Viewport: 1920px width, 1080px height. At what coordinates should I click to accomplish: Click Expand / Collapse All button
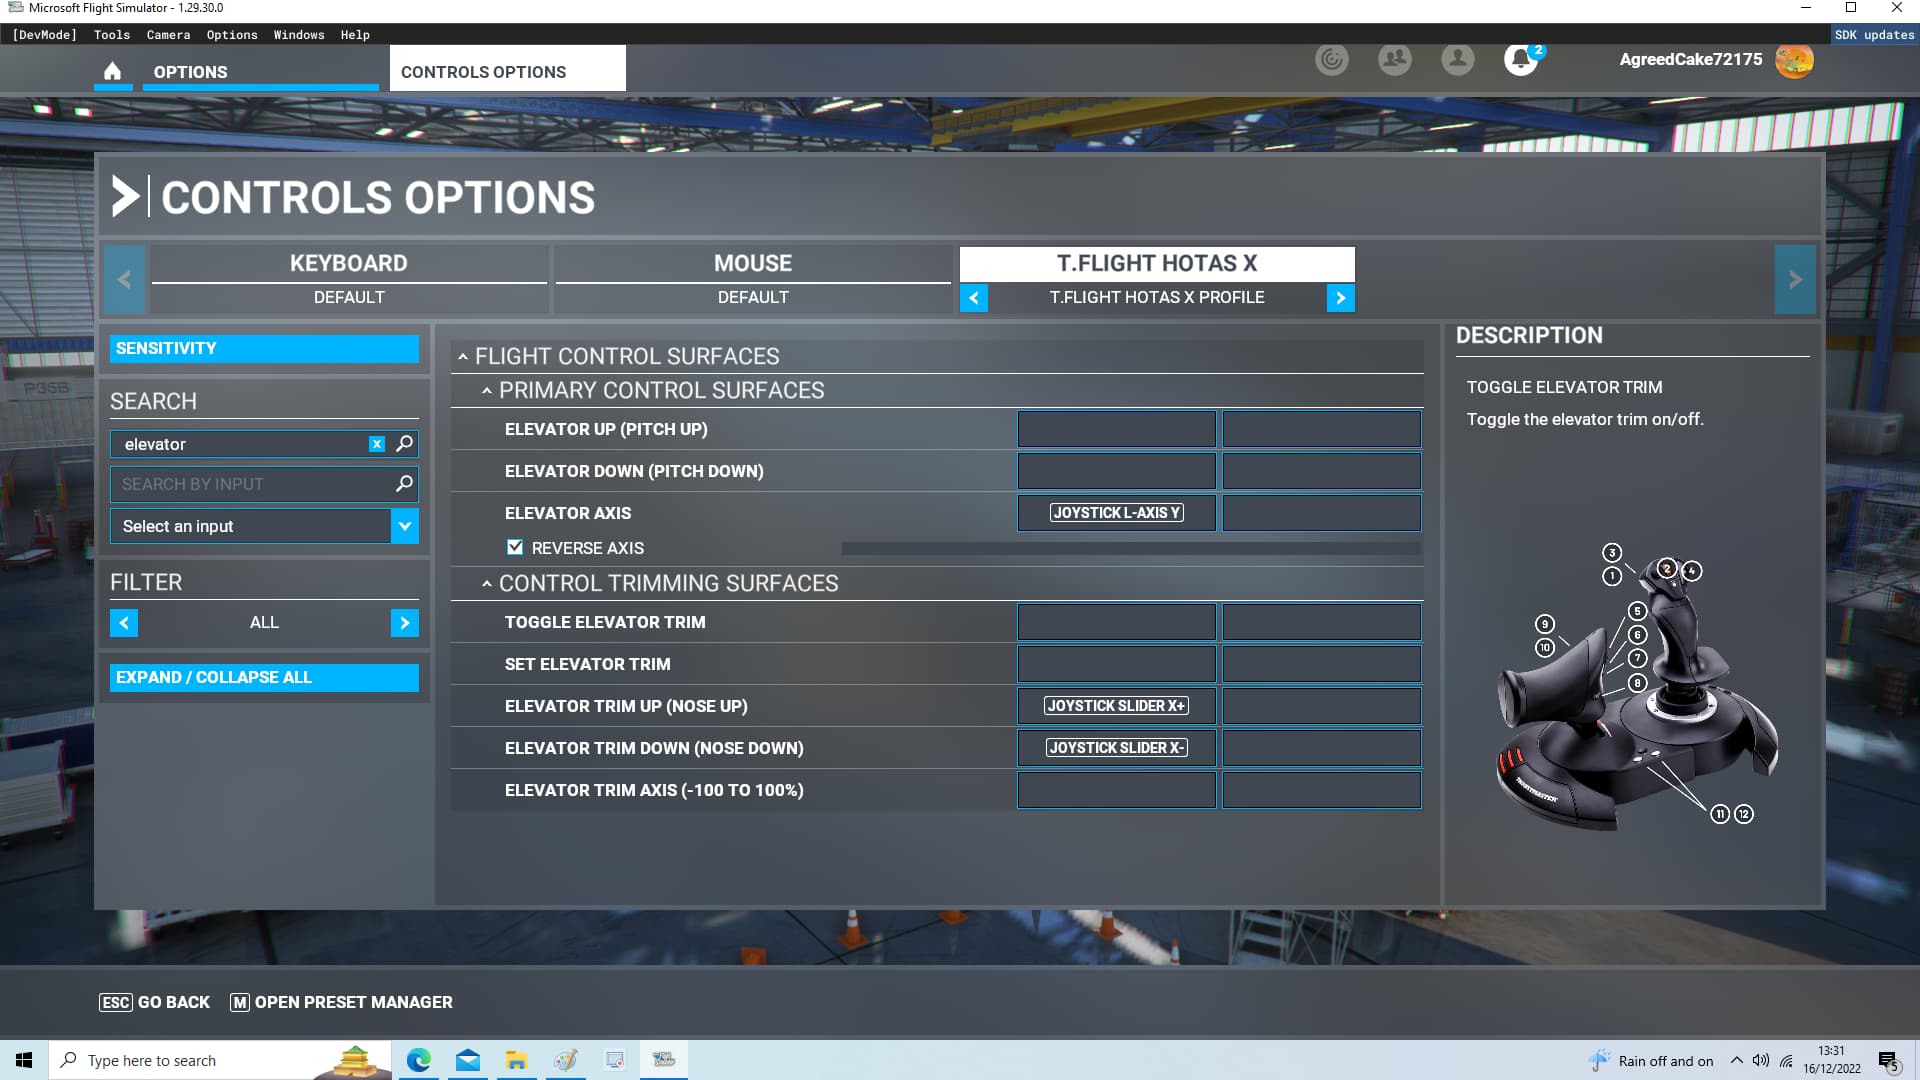point(264,678)
